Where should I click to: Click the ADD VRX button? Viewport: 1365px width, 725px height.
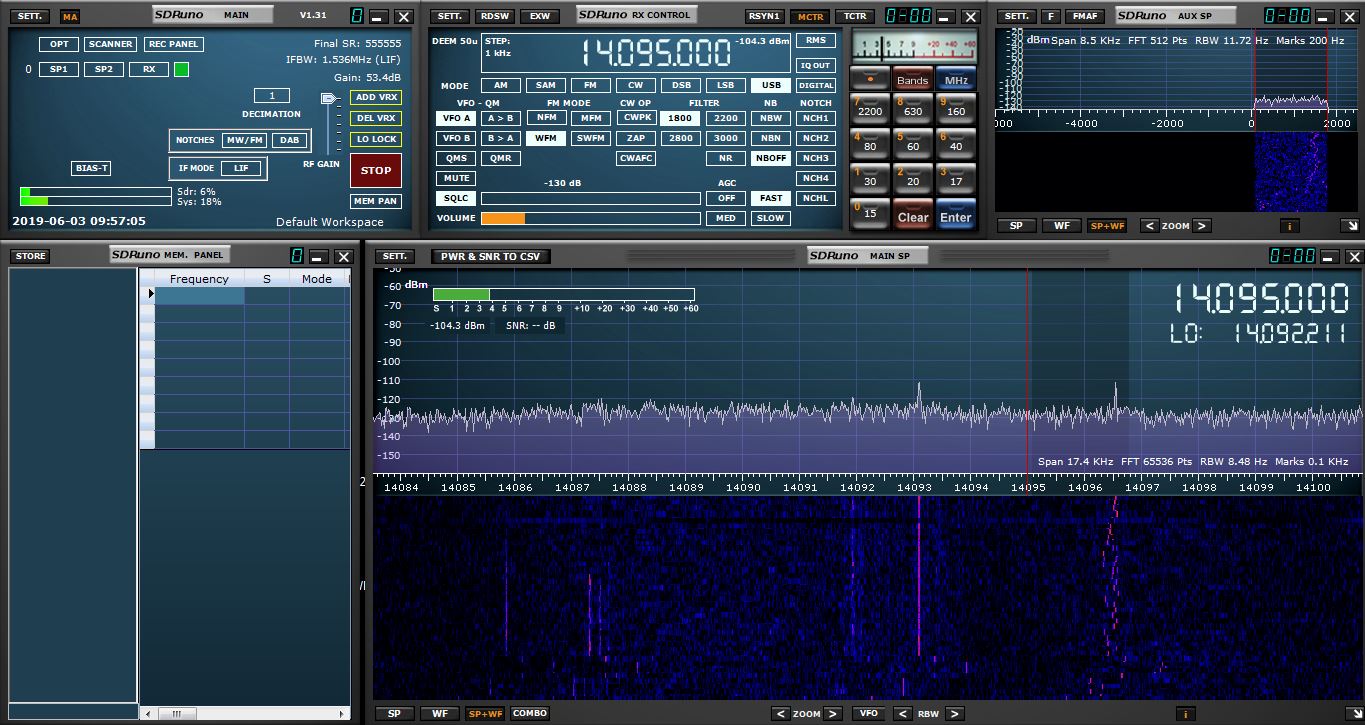(x=376, y=97)
